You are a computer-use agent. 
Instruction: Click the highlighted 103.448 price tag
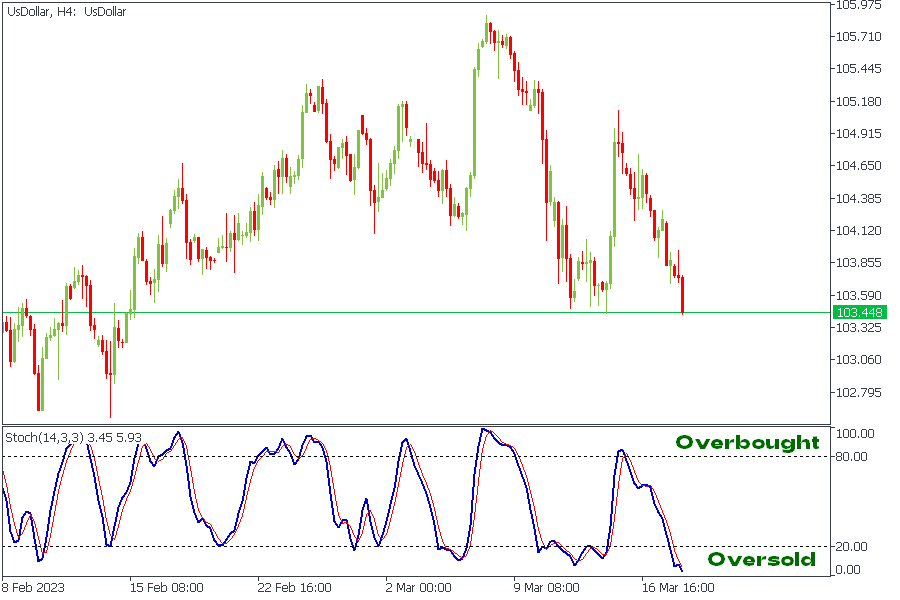862,313
